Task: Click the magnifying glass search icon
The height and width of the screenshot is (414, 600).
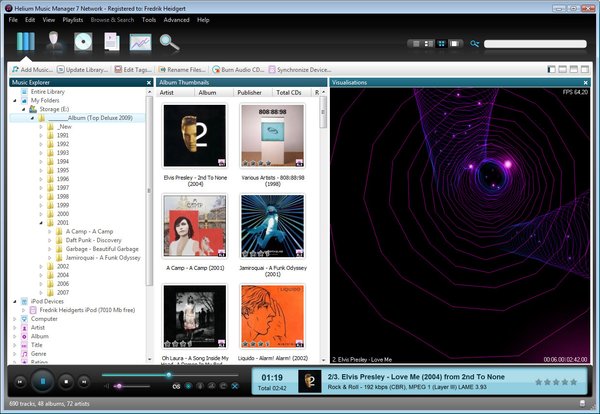Action: click(x=169, y=42)
